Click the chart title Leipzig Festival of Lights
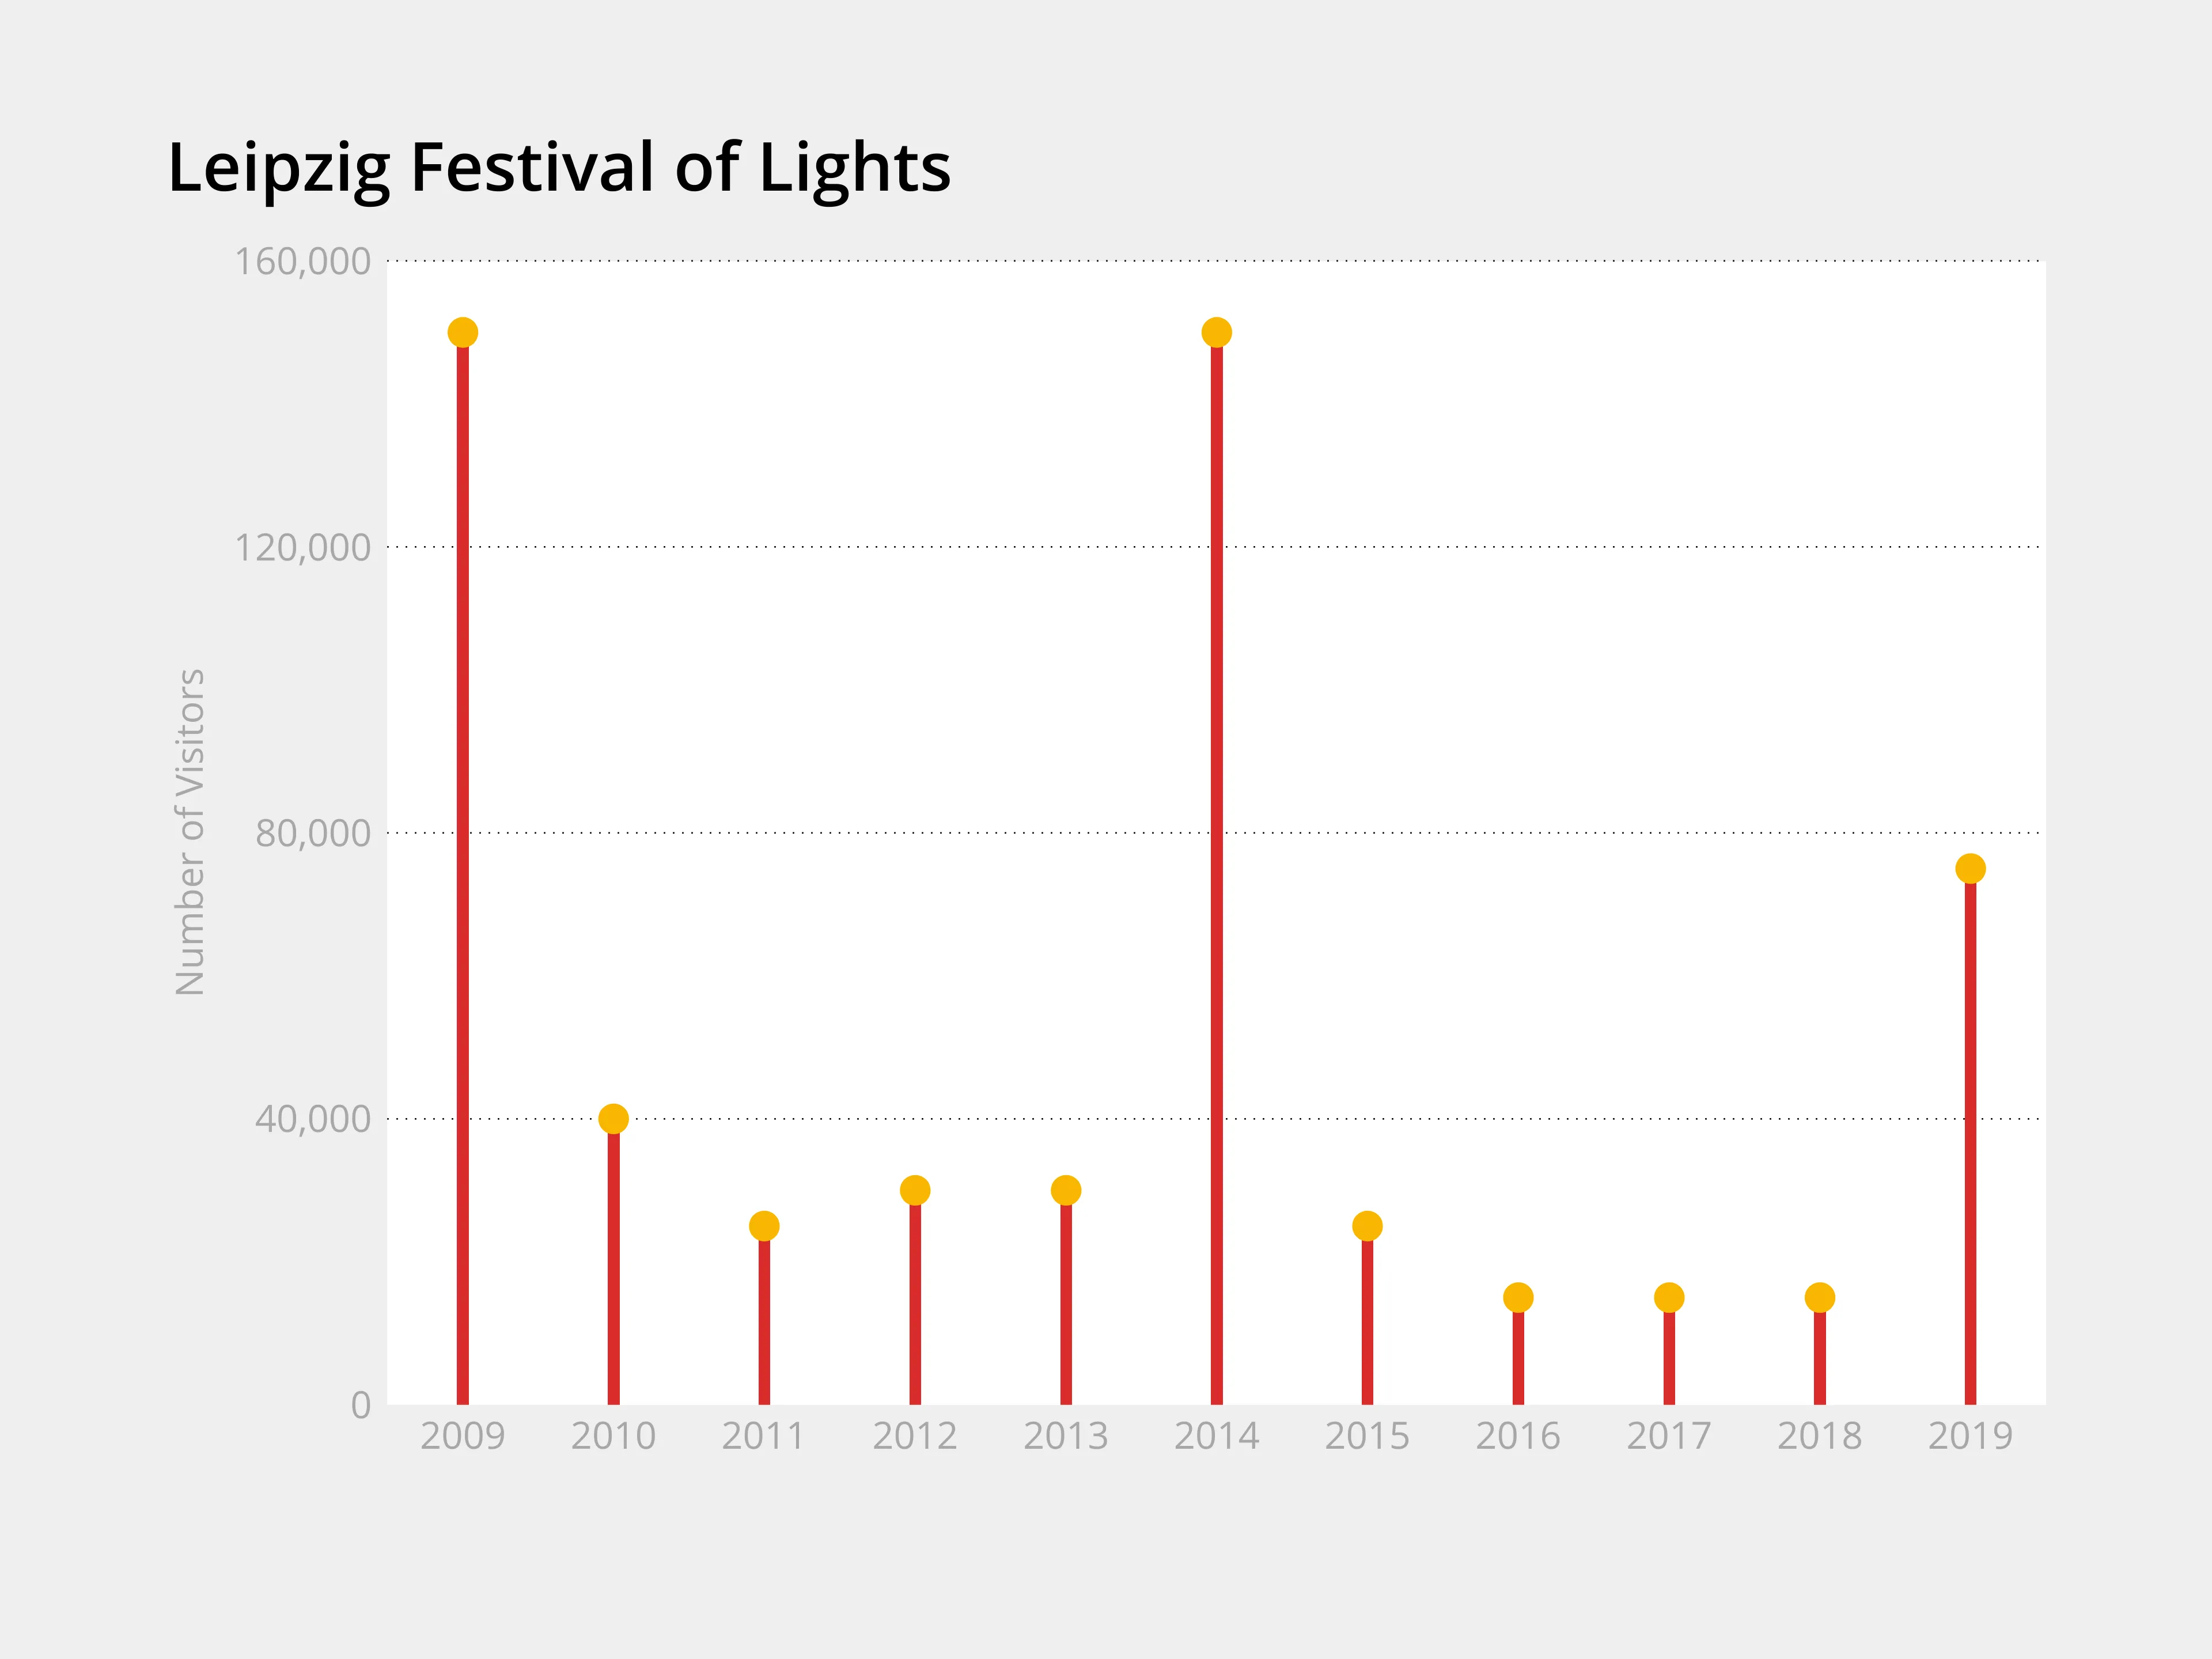The image size is (2212, 1659). (559, 167)
